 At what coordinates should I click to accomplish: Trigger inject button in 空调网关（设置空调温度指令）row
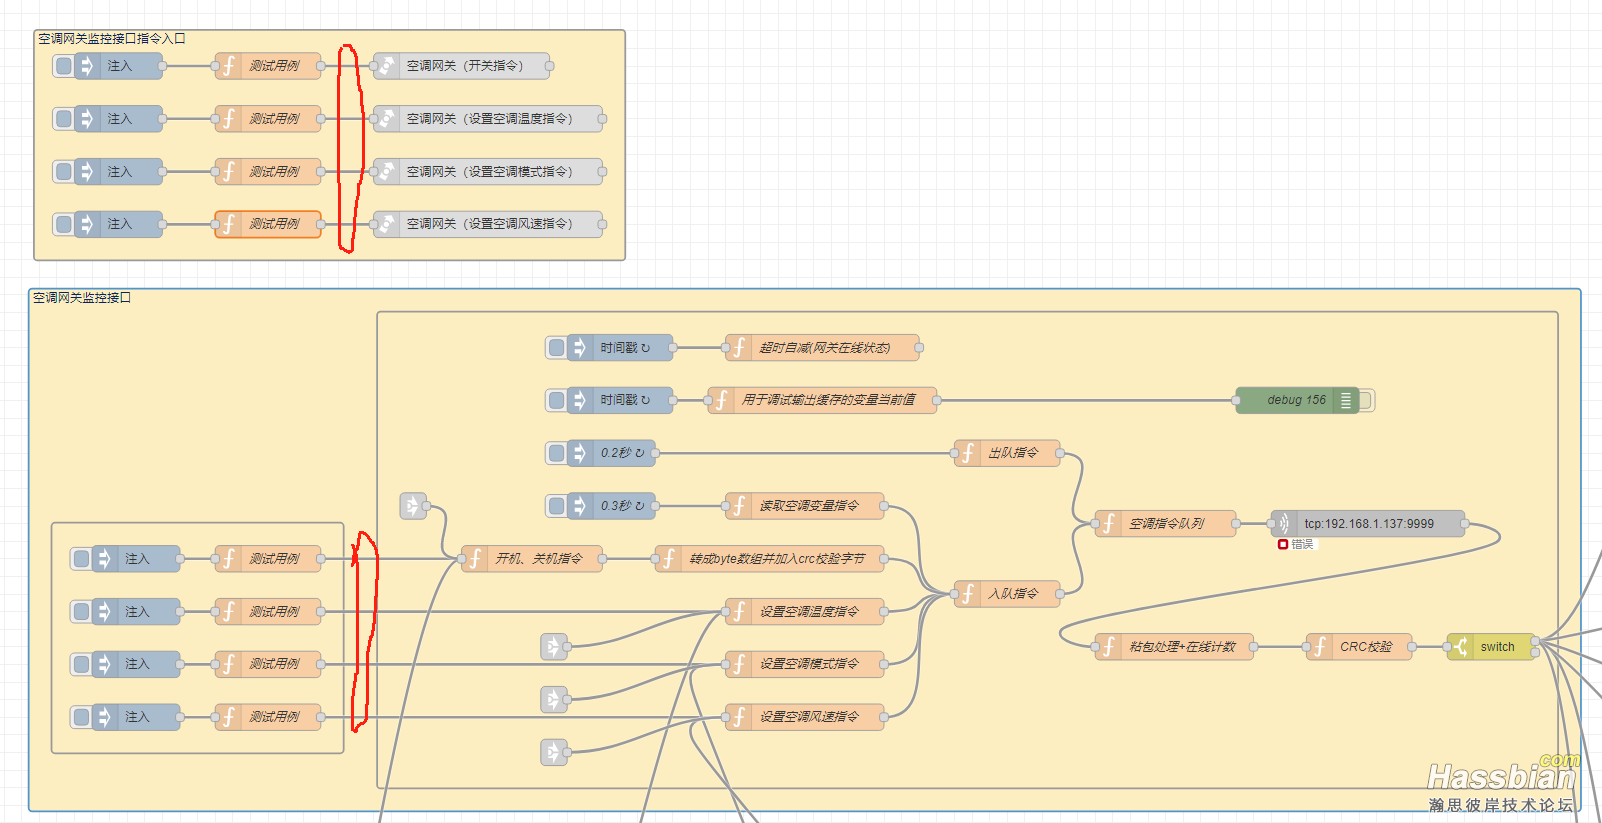[64, 119]
